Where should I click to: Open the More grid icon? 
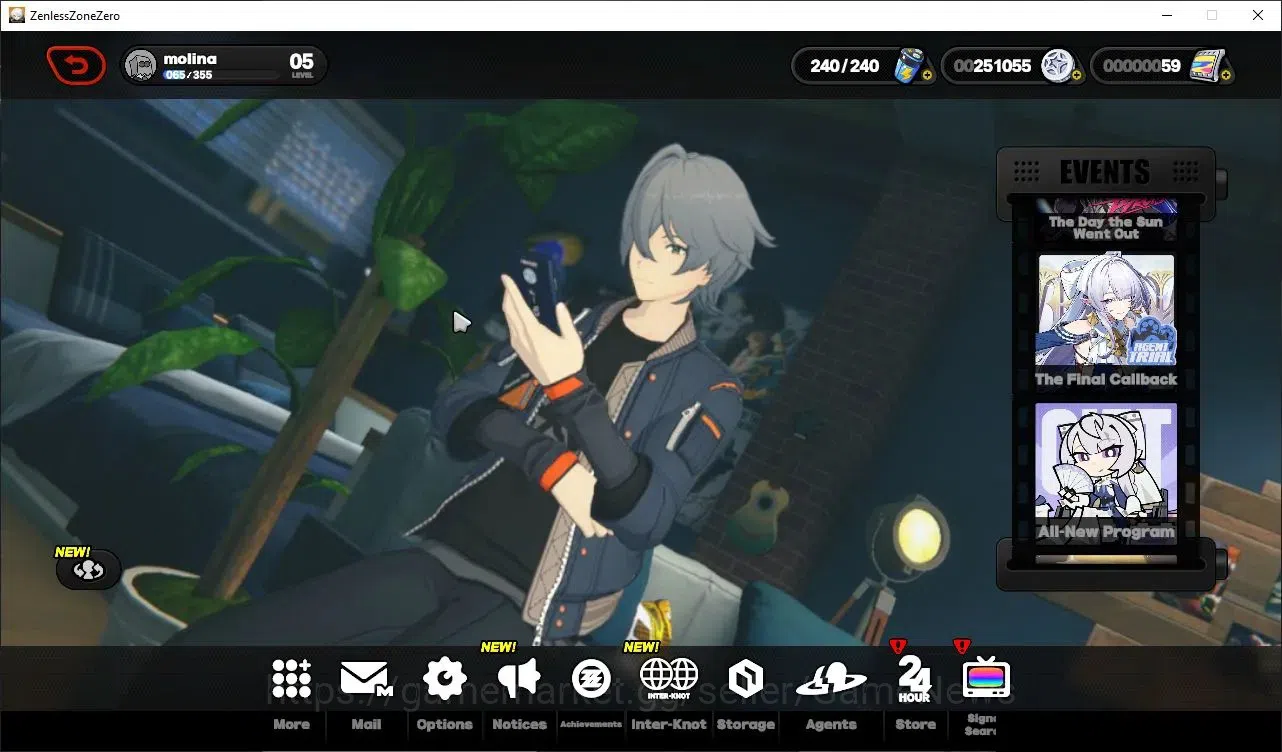[291, 678]
